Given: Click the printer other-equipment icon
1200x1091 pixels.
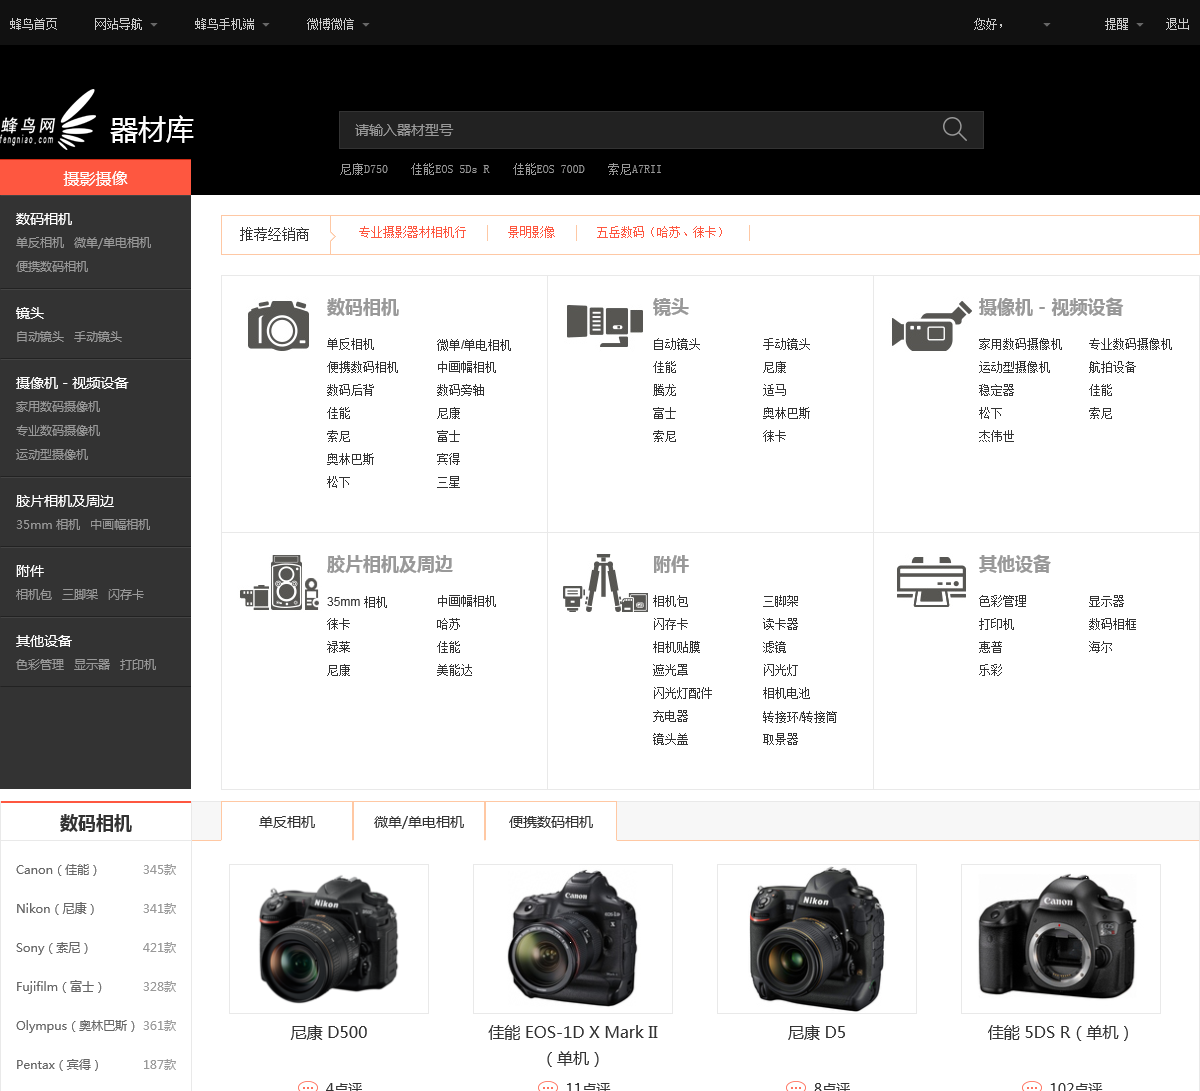Looking at the screenshot, I should (x=931, y=581).
